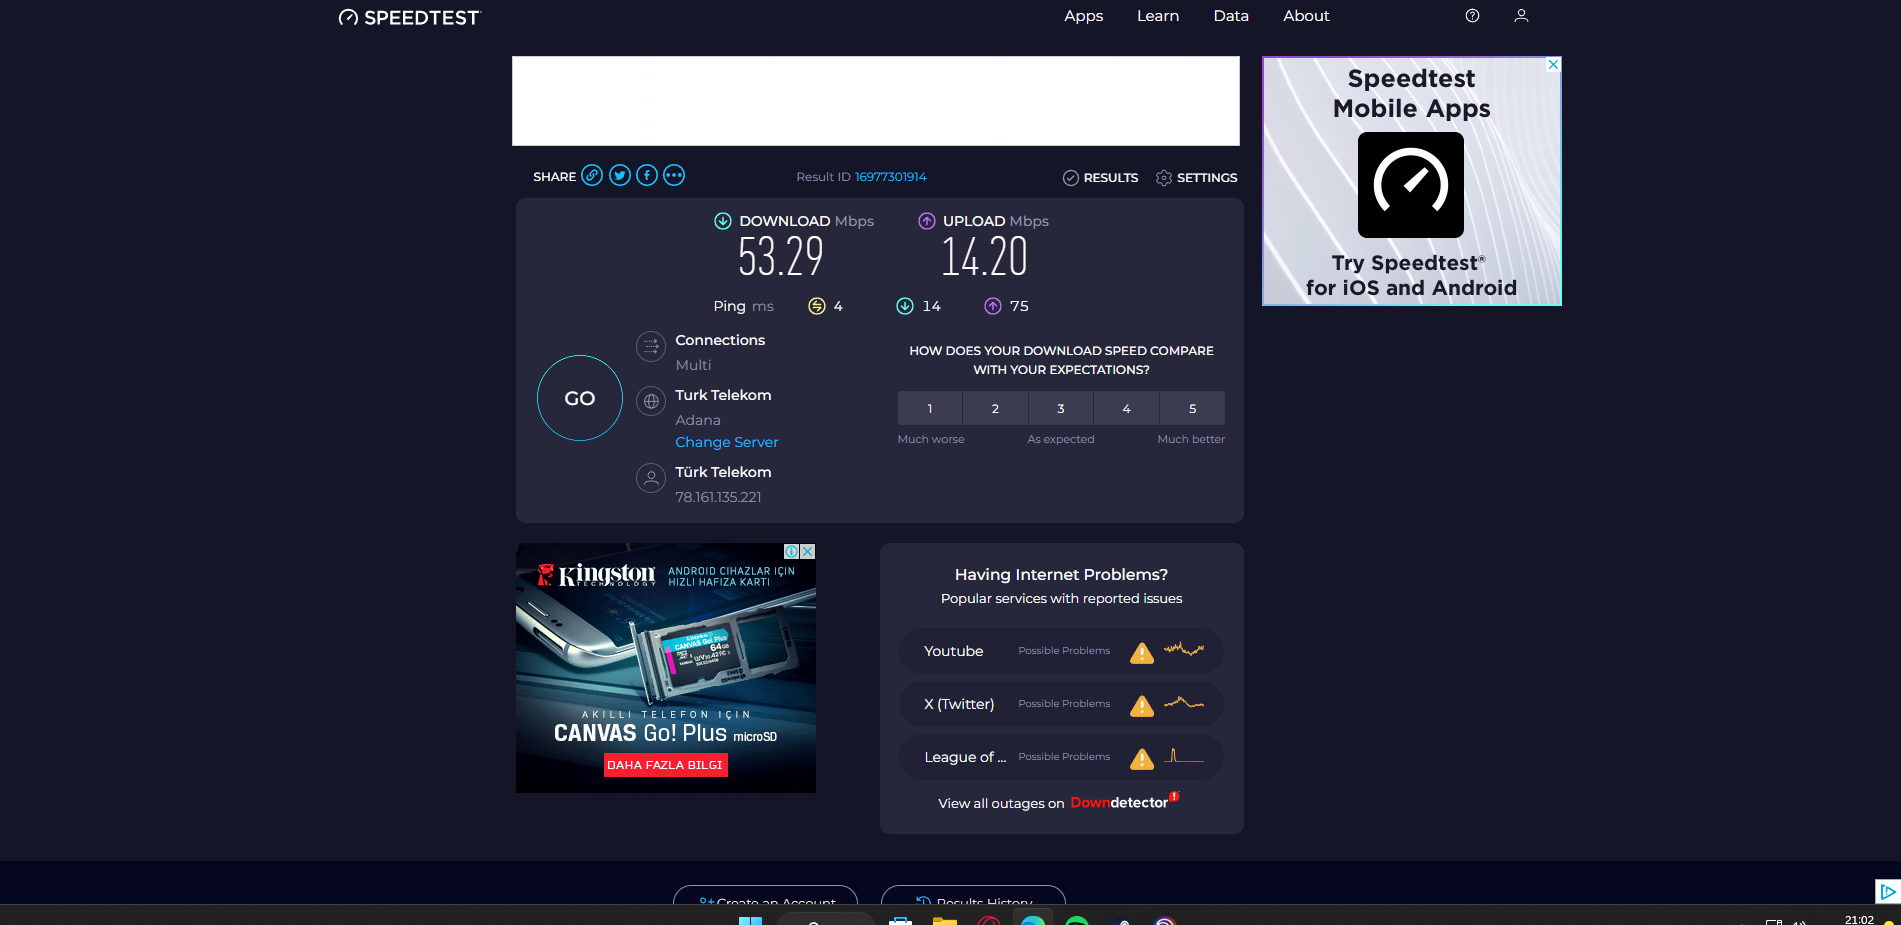Click the League of warning triangle icon
This screenshot has height=925, width=1901.
1142,759
